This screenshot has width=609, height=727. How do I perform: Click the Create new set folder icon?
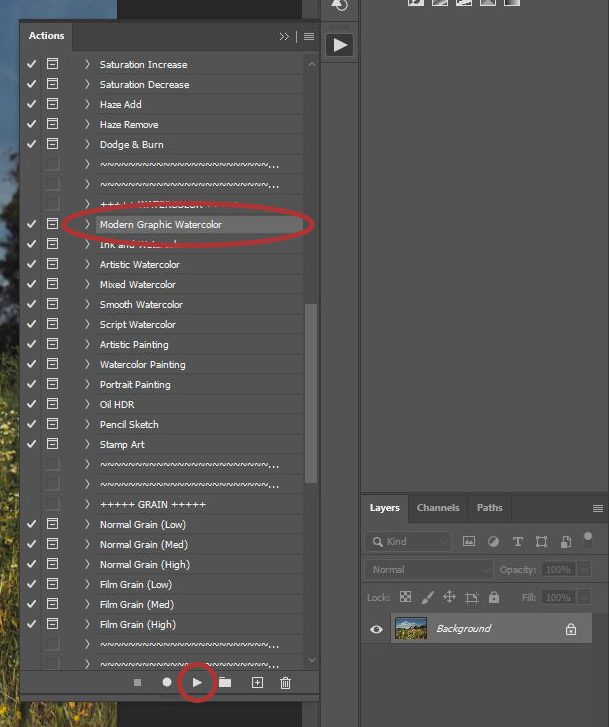225,682
